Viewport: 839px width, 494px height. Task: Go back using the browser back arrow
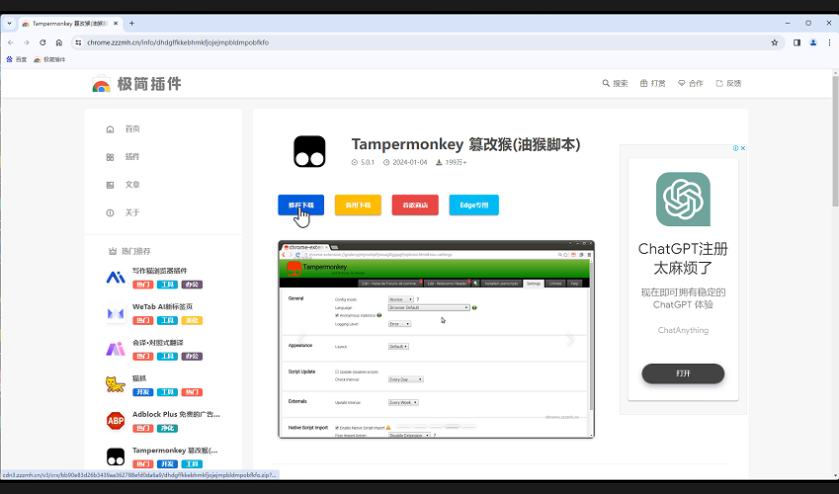pyautogui.click(x=11, y=42)
